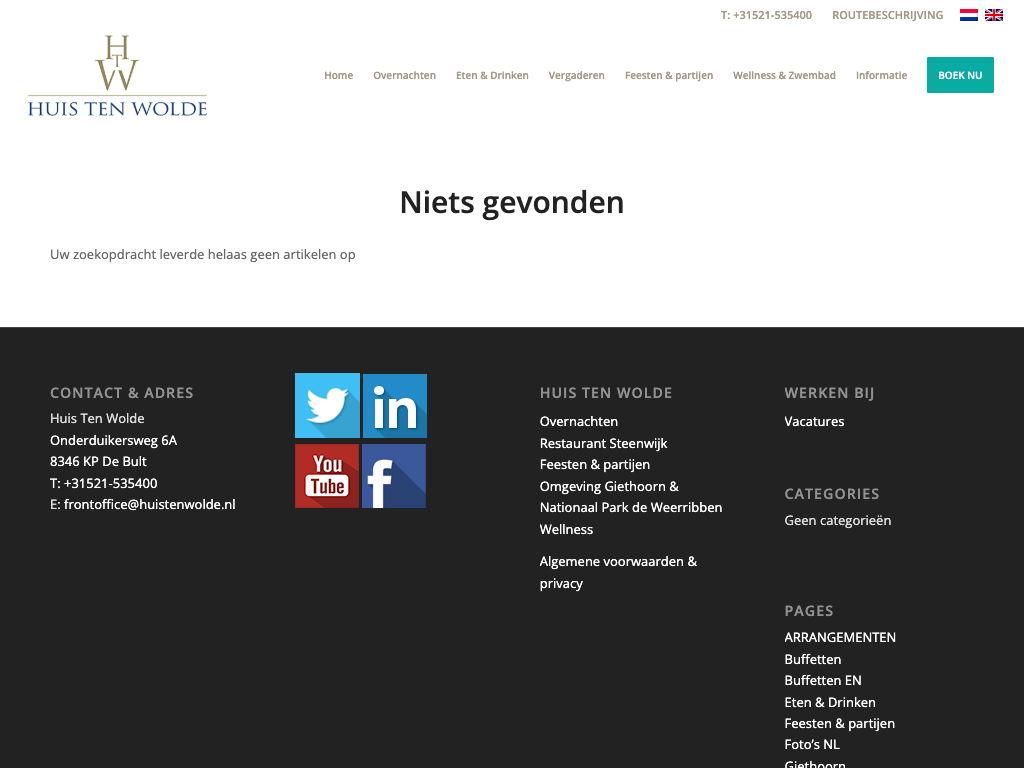This screenshot has height=768, width=1024.
Task: Select Wellness & Zwembad menu item
Action: click(784, 75)
